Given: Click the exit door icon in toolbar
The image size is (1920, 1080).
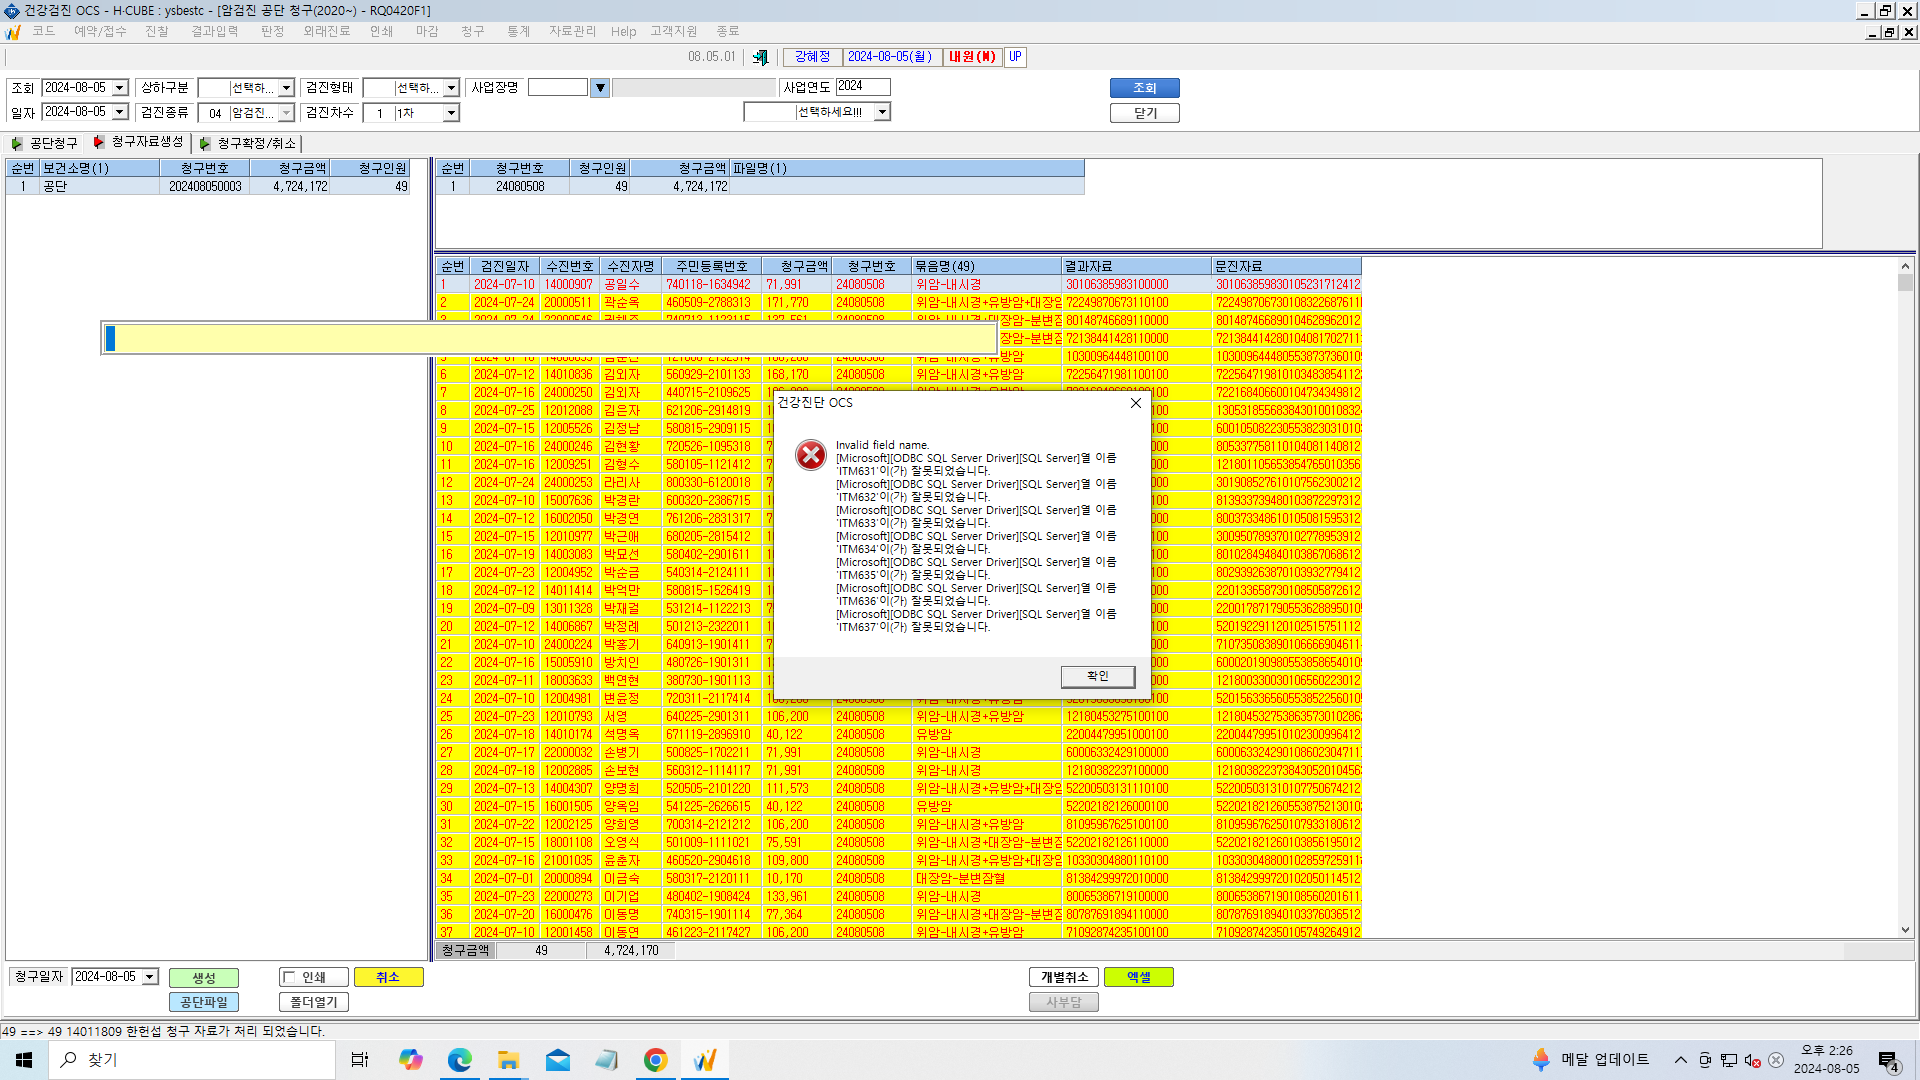Looking at the screenshot, I should [760, 57].
